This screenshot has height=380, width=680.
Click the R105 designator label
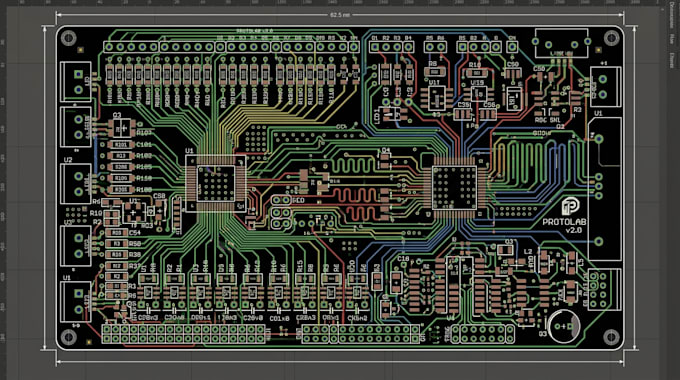144,167
